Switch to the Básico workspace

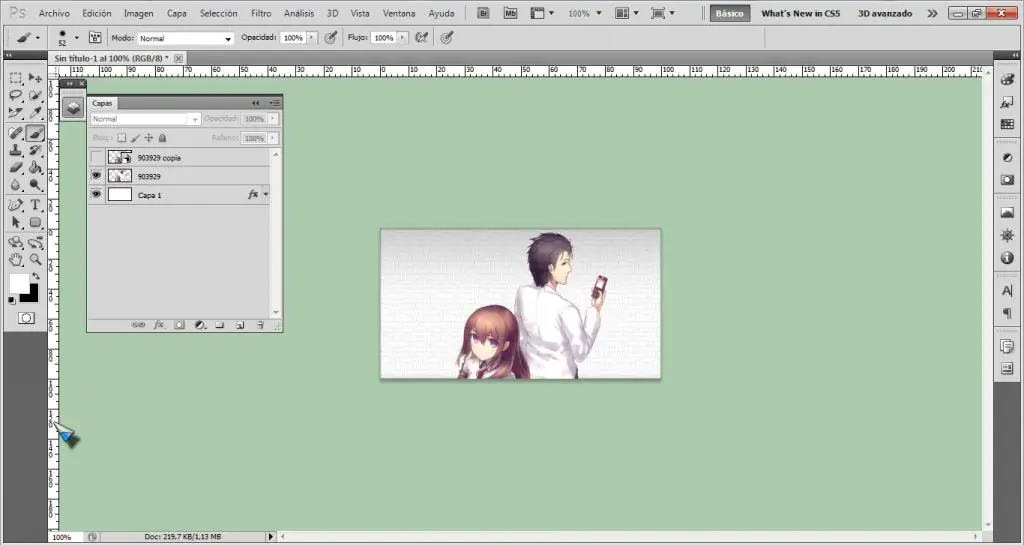pyautogui.click(x=729, y=13)
